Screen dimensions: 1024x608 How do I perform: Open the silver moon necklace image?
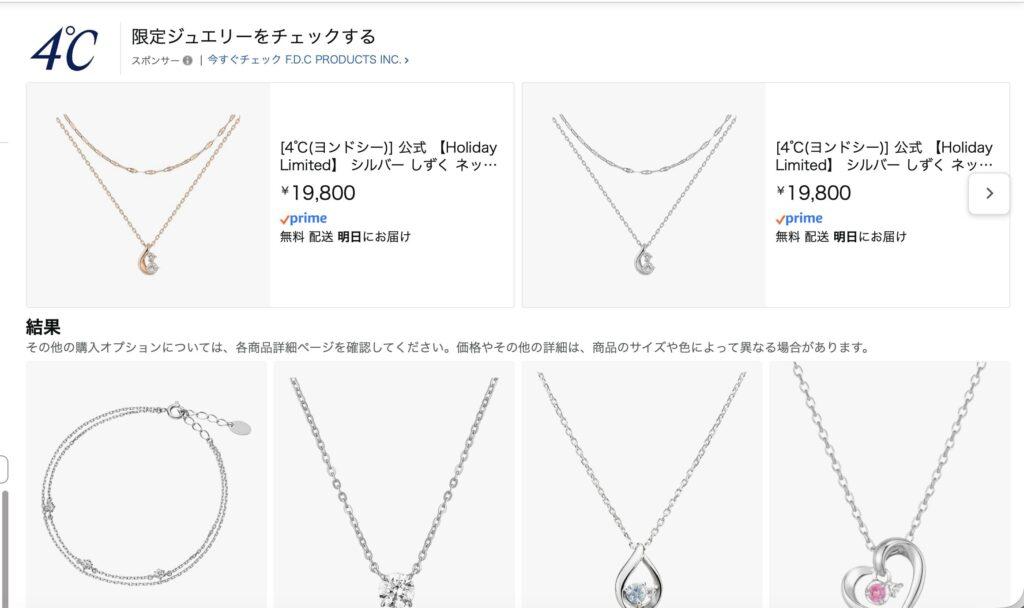coord(644,195)
